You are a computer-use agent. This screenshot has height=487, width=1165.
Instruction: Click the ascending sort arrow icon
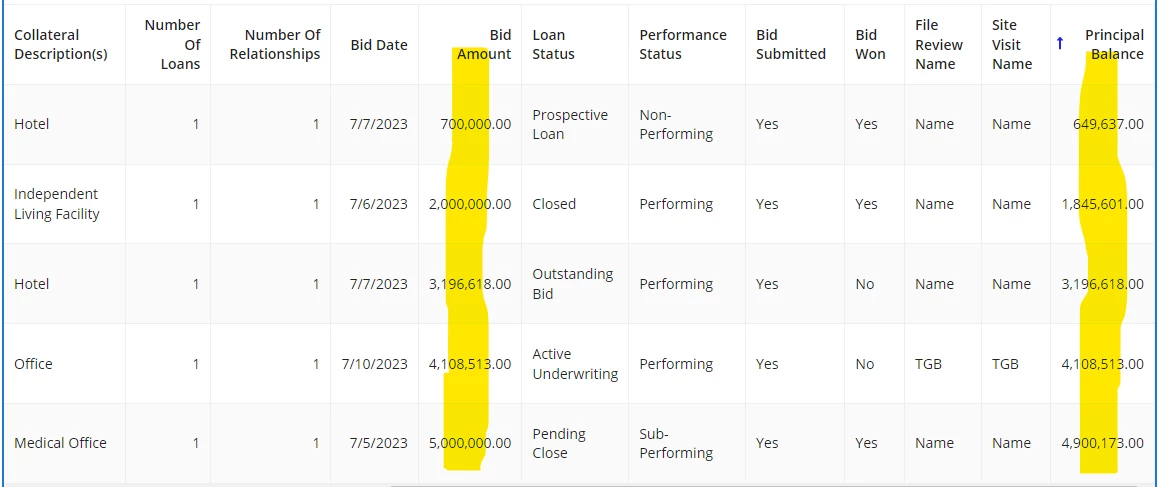coord(1060,44)
